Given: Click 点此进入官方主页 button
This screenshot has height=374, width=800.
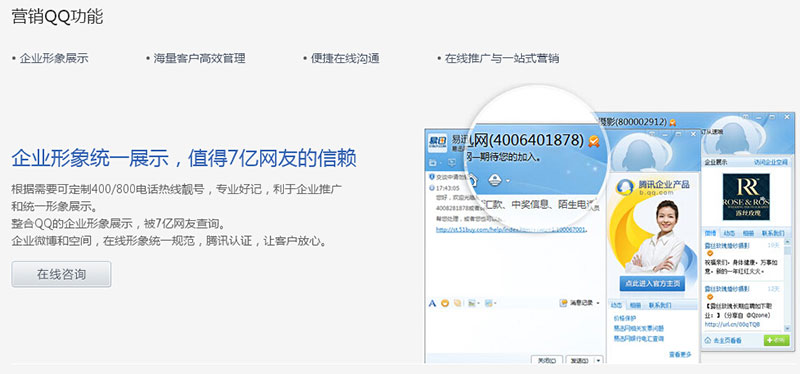Looking at the screenshot, I should coord(652,284).
